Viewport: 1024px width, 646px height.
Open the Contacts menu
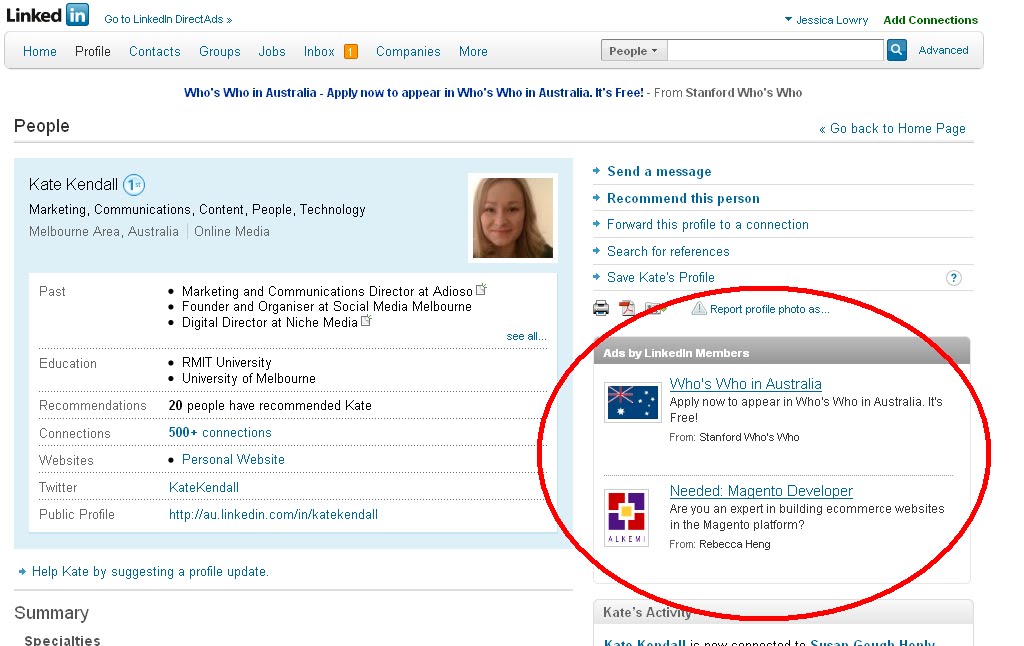155,52
